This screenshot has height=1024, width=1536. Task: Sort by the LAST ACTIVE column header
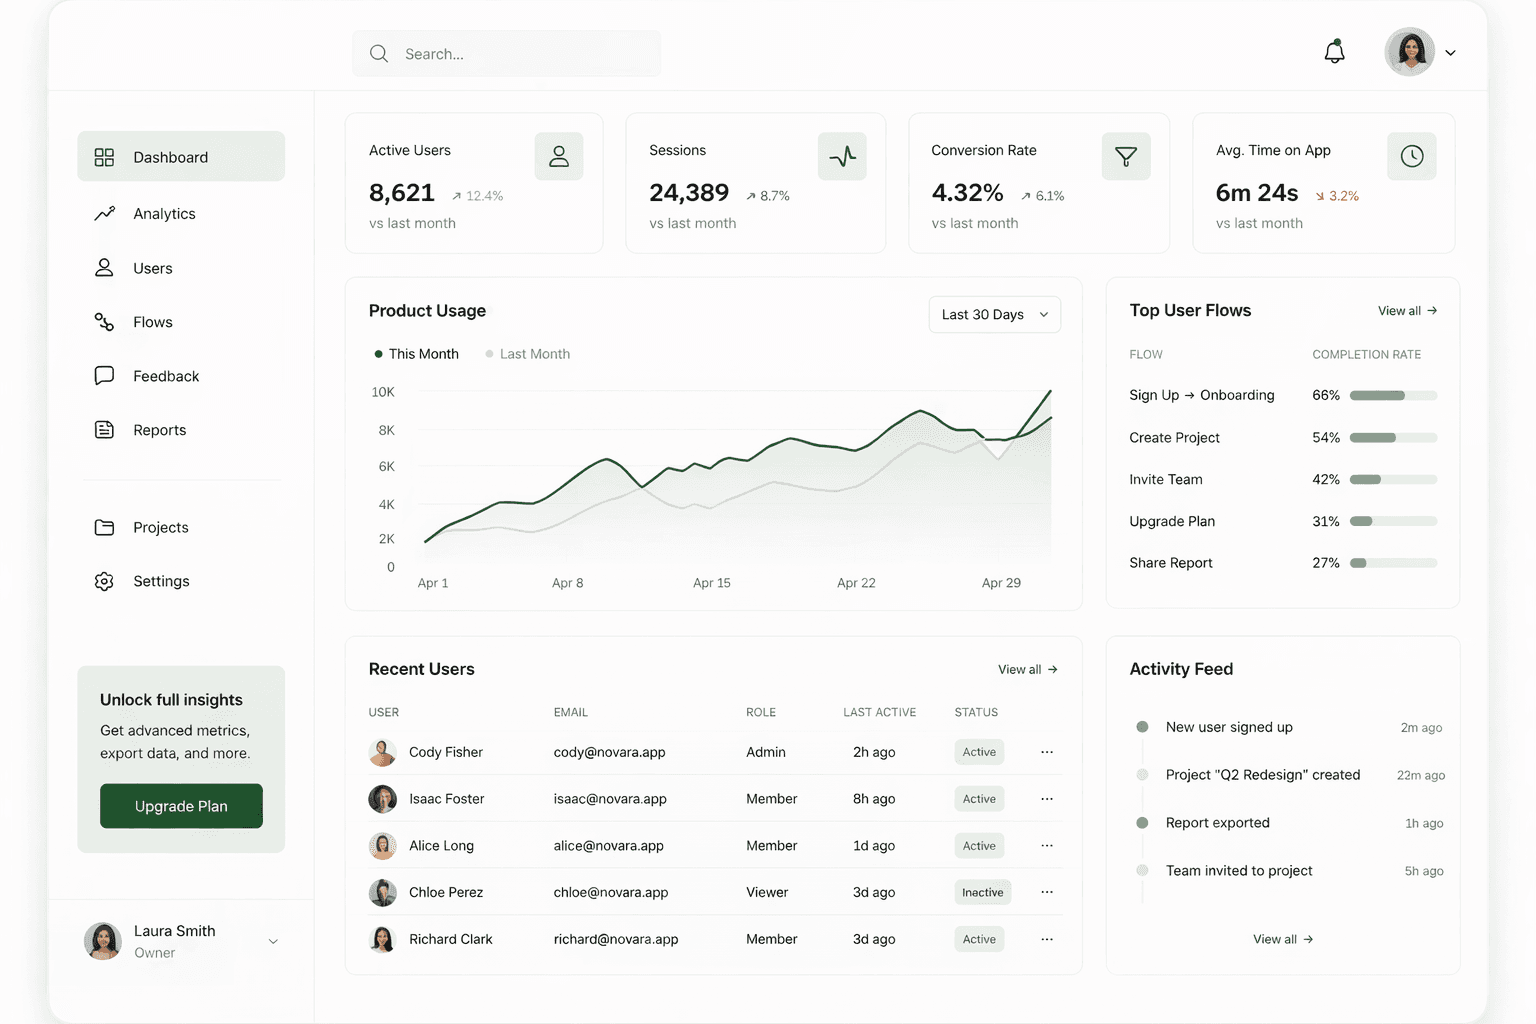click(879, 712)
